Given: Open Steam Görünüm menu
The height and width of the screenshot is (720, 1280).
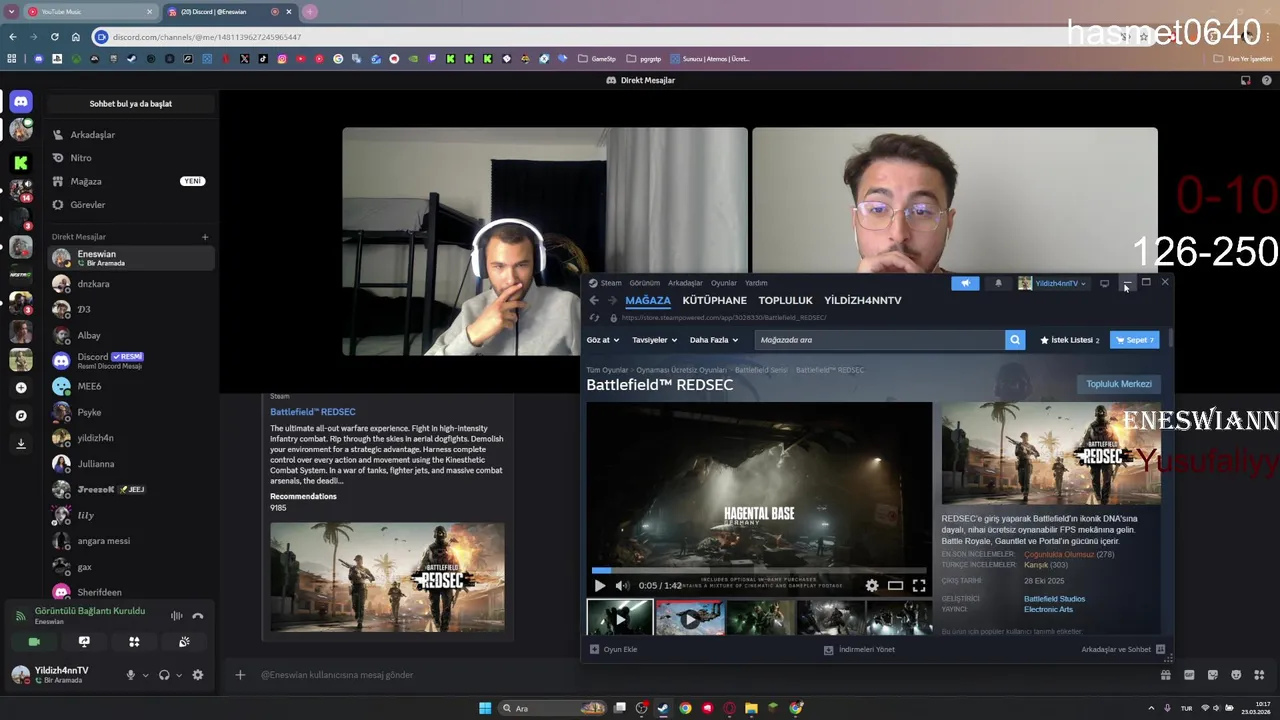Looking at the screenshot, I should tap(644, 283).
